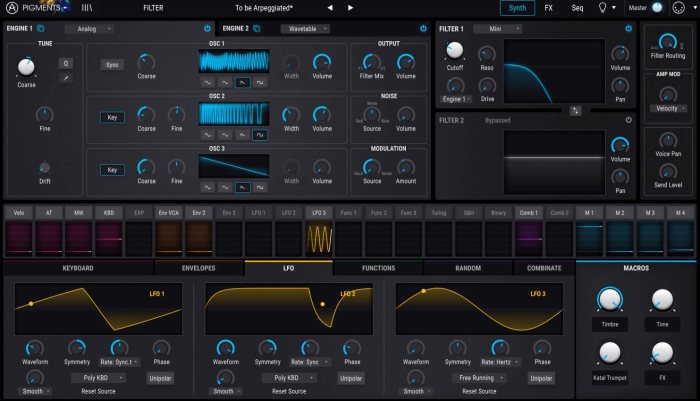Open LFO 1 Poly KBD retrigger dropdown
The height and width of the screenshot is (401, 700).
(x=98, y=378)
